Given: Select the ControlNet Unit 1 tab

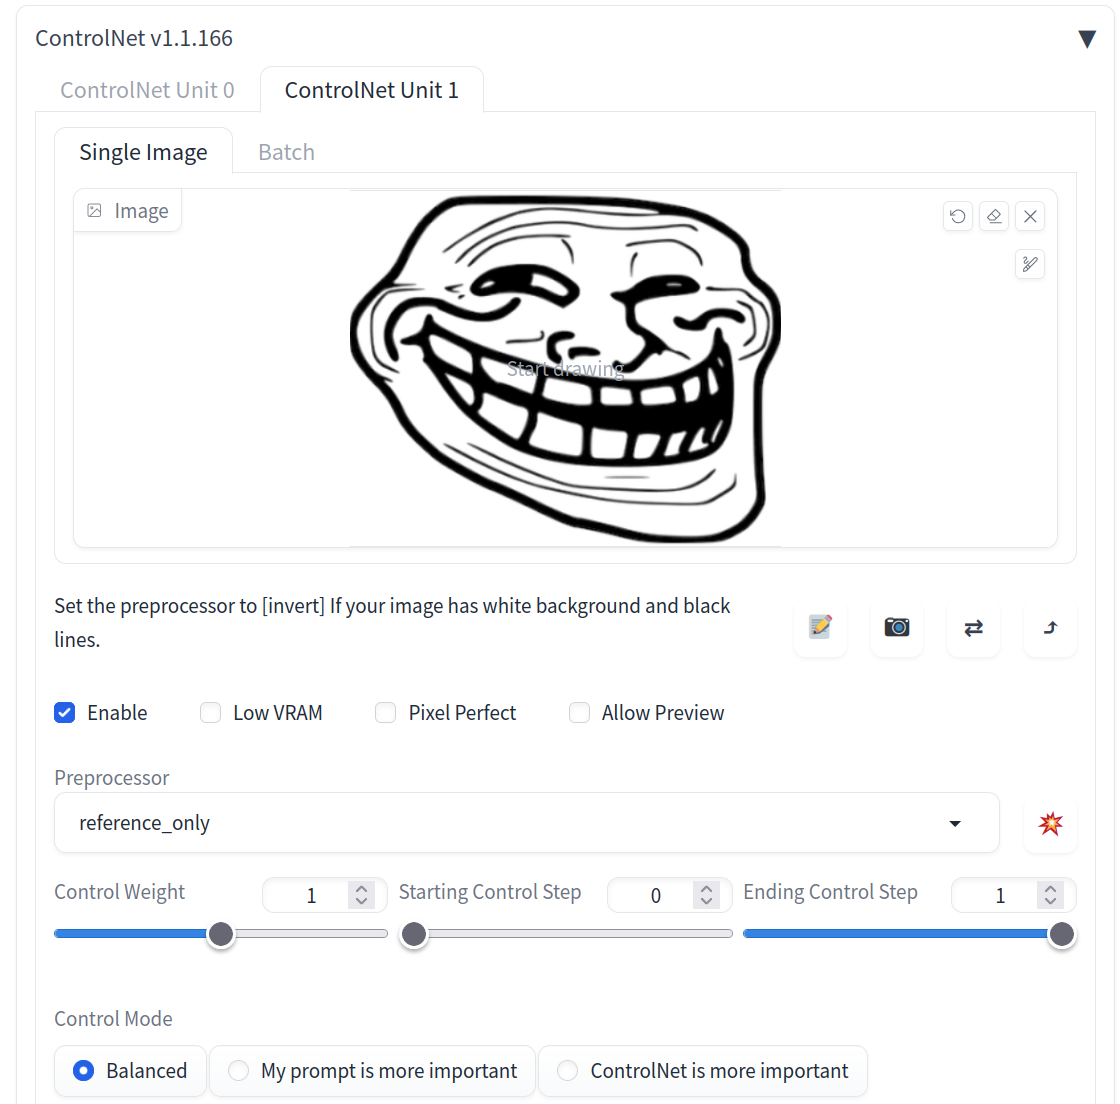Looking at the screenshot, I should 371,90.
